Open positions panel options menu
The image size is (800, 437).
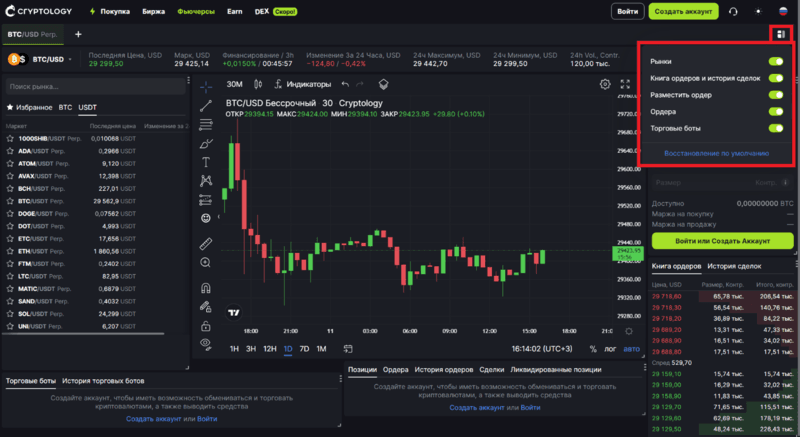(645, 367)
